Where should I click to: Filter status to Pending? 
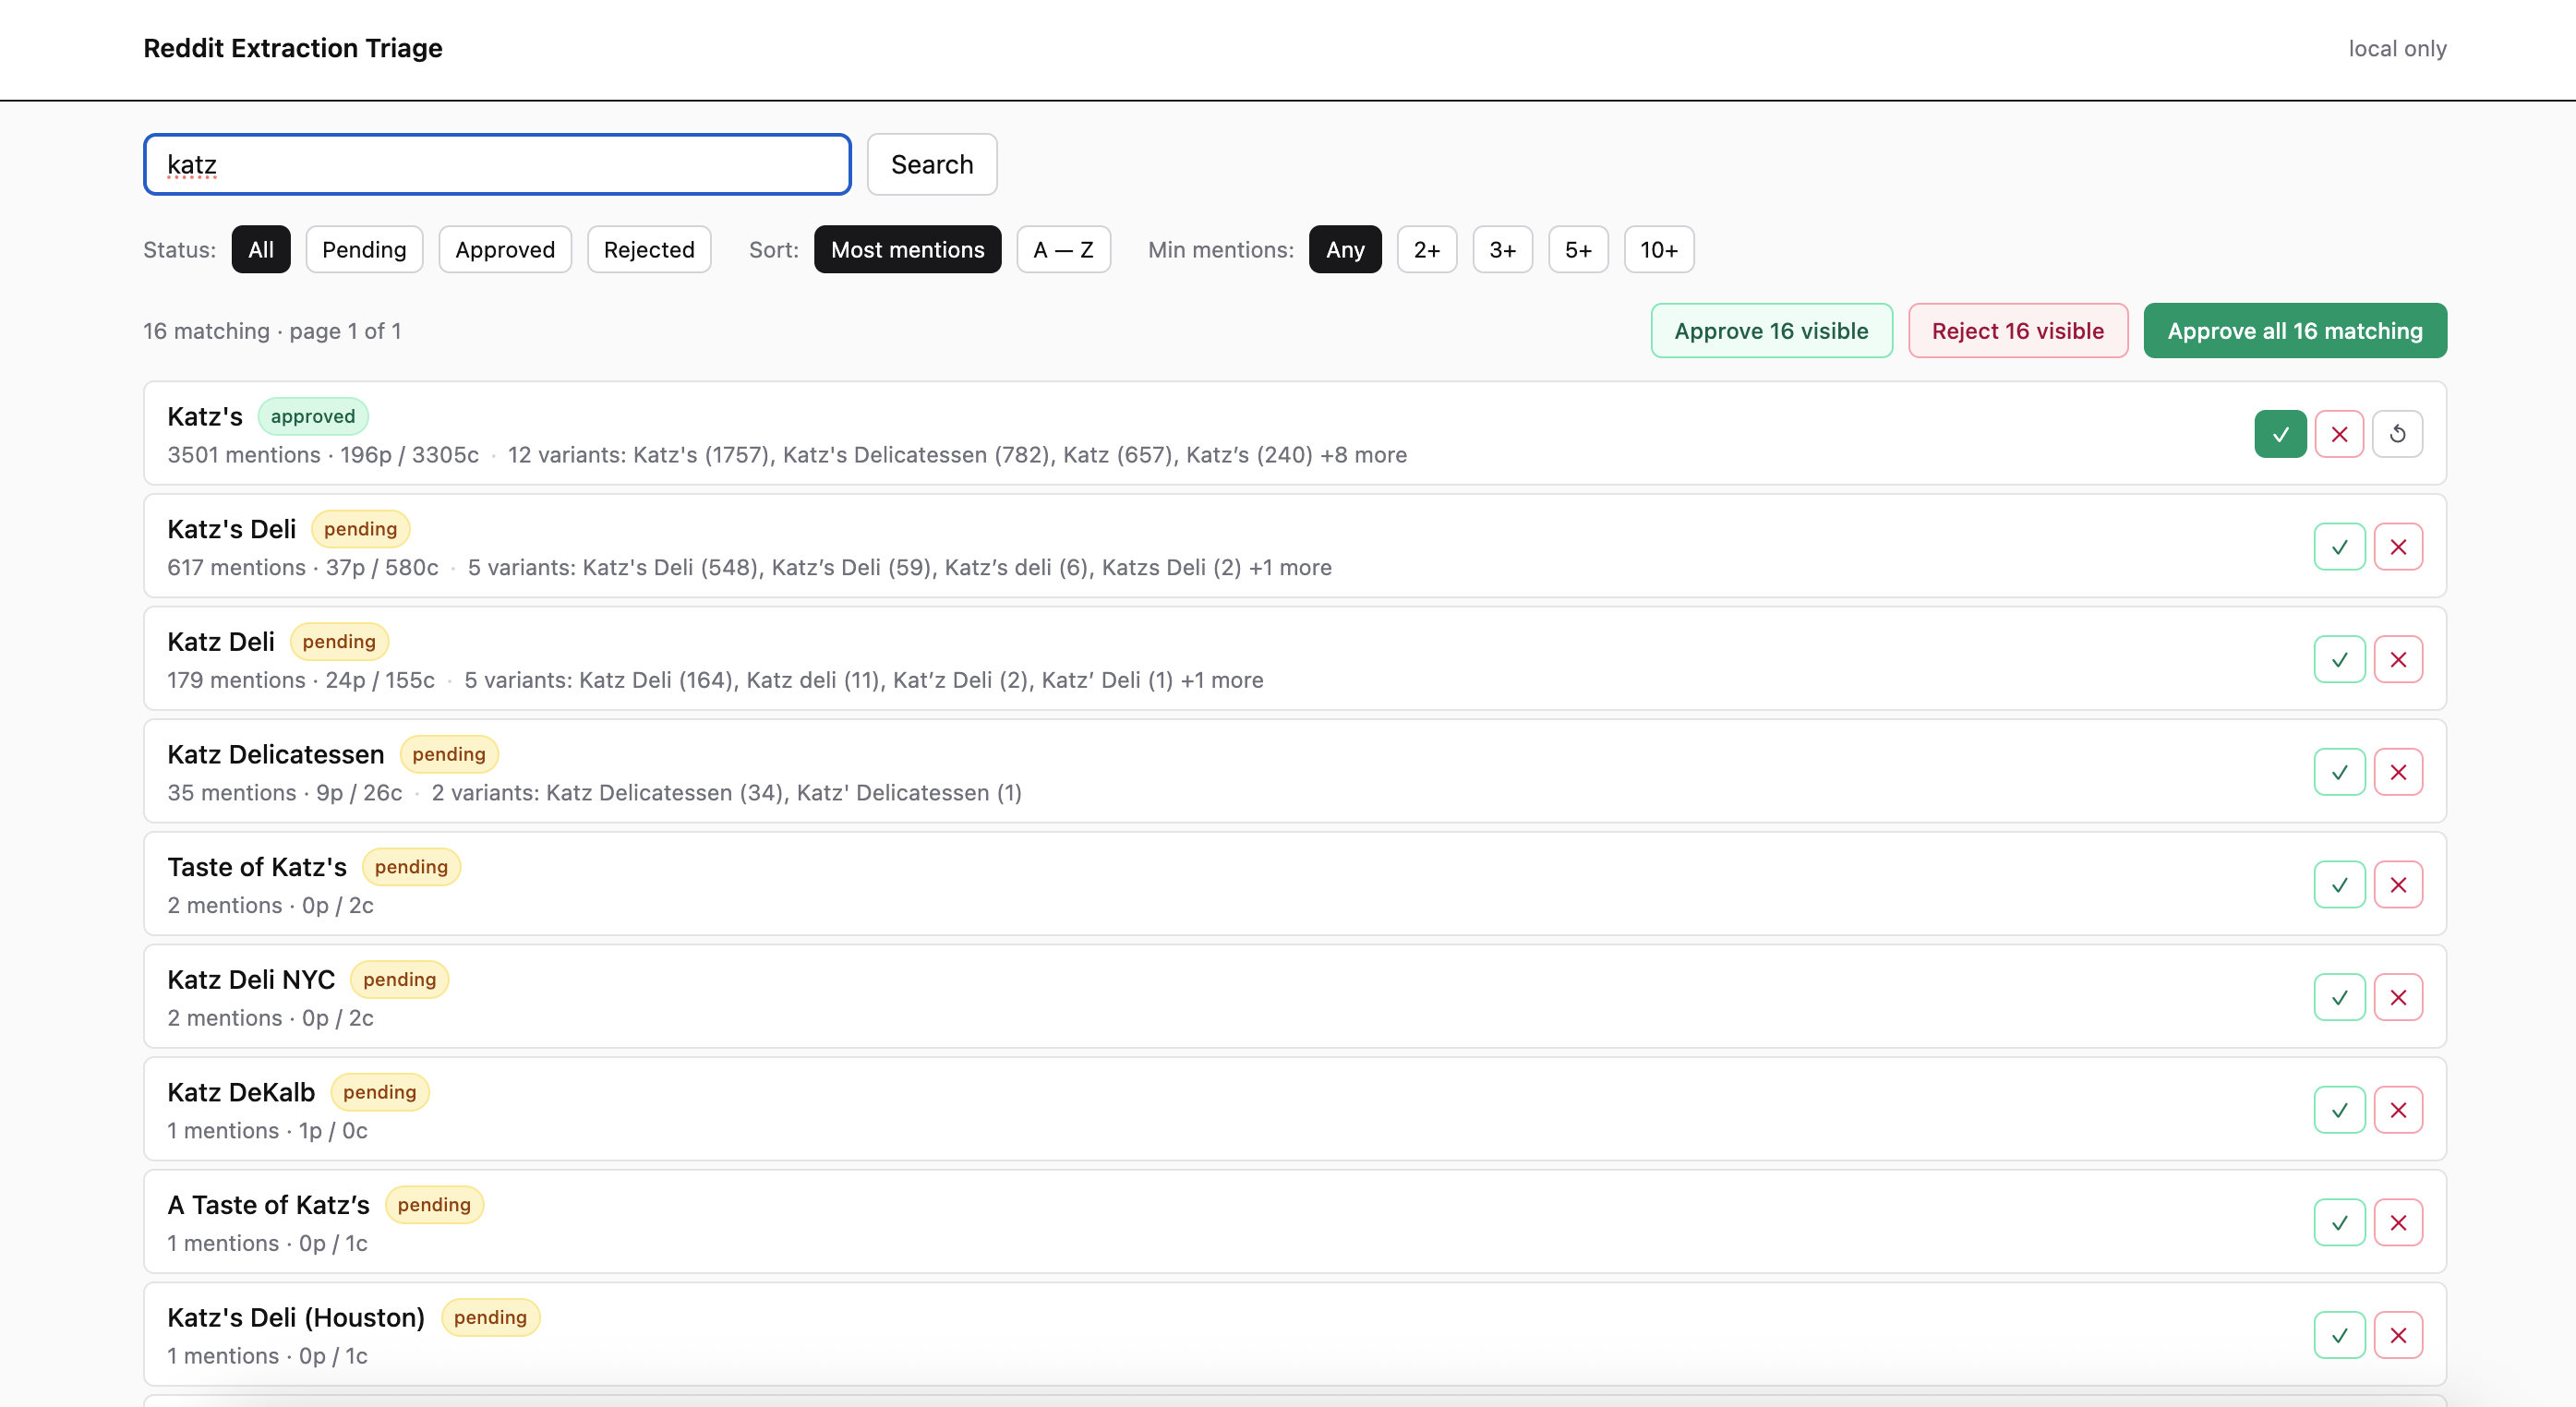coord(364,249)
